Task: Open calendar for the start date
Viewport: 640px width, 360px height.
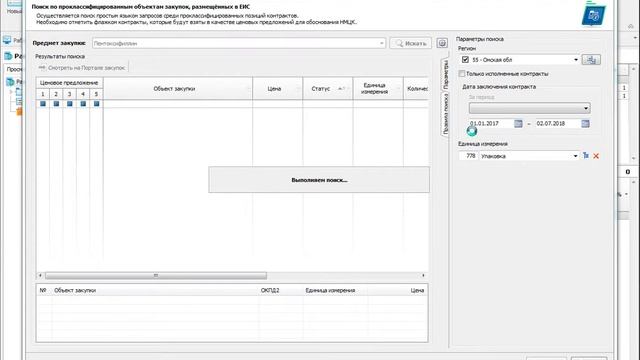Action: pos(518,124)
